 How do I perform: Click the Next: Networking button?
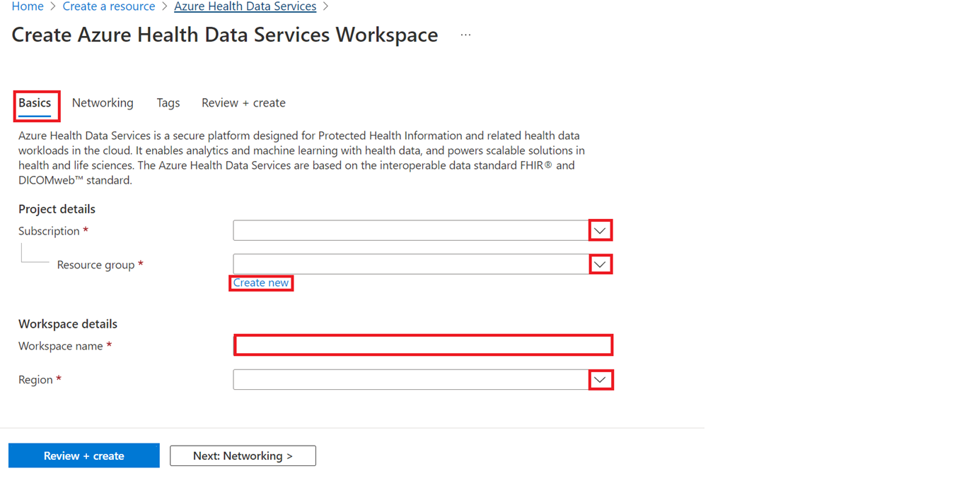[x=243, y=456]
